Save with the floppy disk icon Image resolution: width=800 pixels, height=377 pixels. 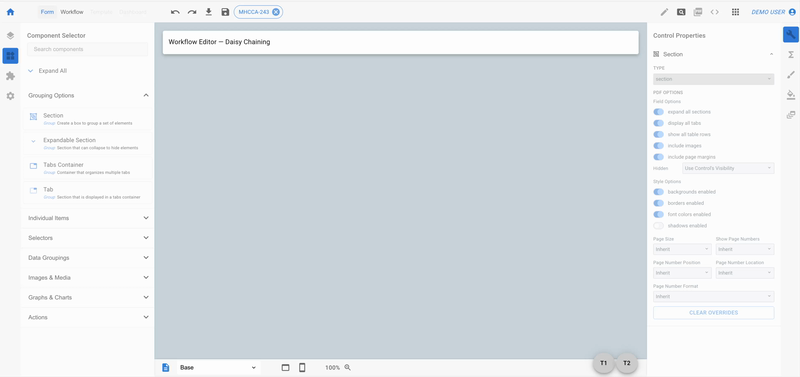tap(225, 12)
